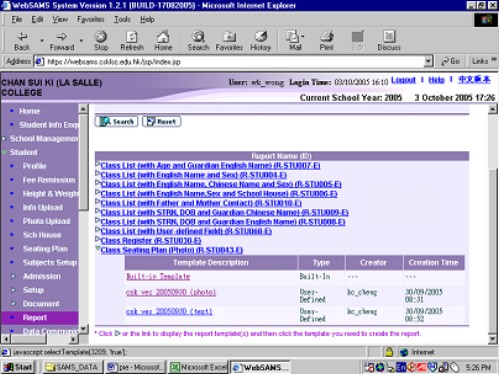The height and width of the screenshot is (375, 500).
Task: Open the File menu
Action: (17, 19)
